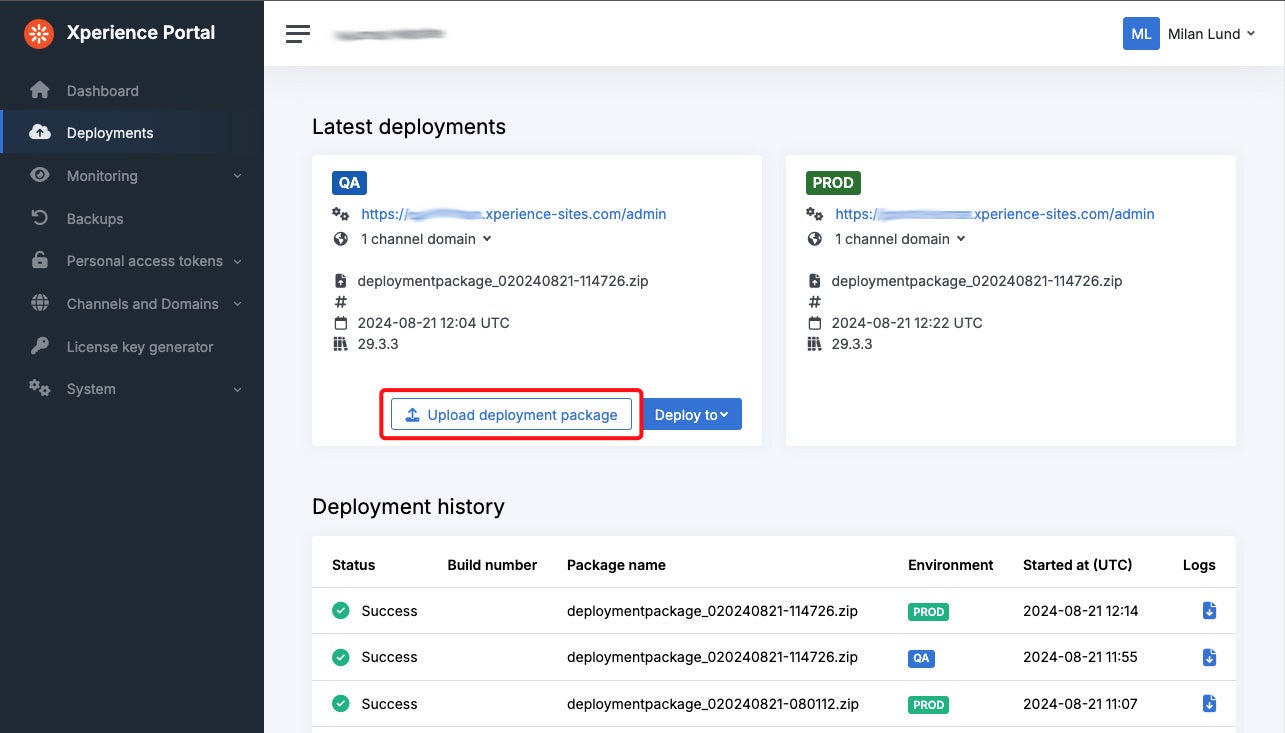Click Upload deployment package button
The width and height of the screenshot is (1285, 733).
pyautogui.click(x=511, y=415)
